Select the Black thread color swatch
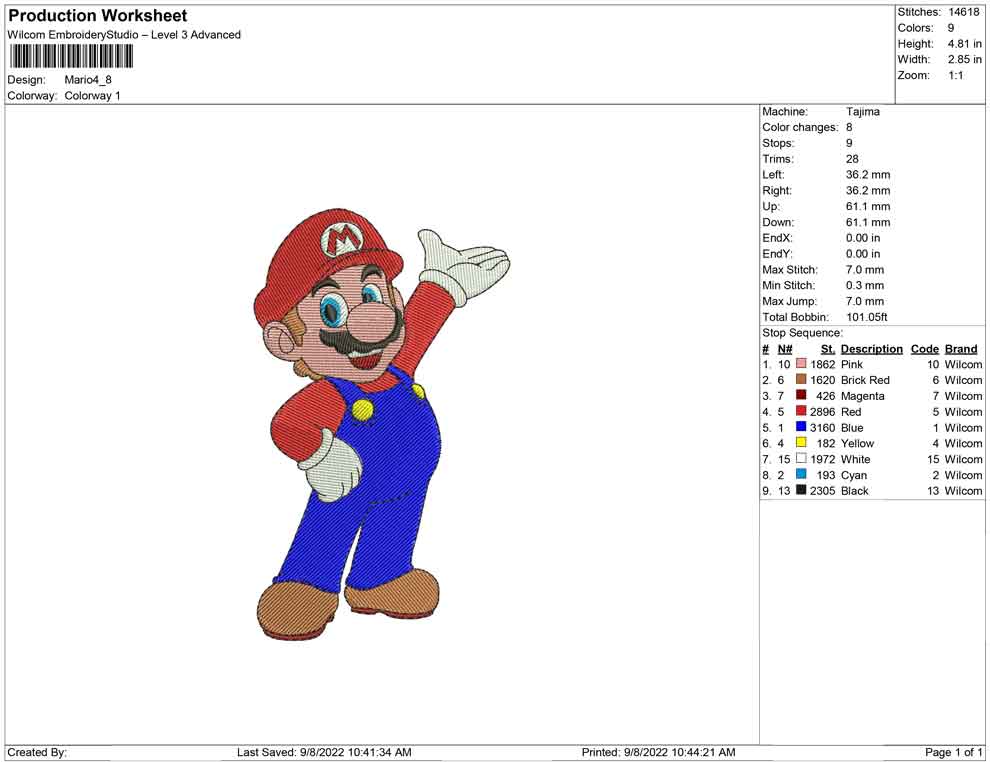This screenshot has height=762, width=990. click(x=801, y=491)
